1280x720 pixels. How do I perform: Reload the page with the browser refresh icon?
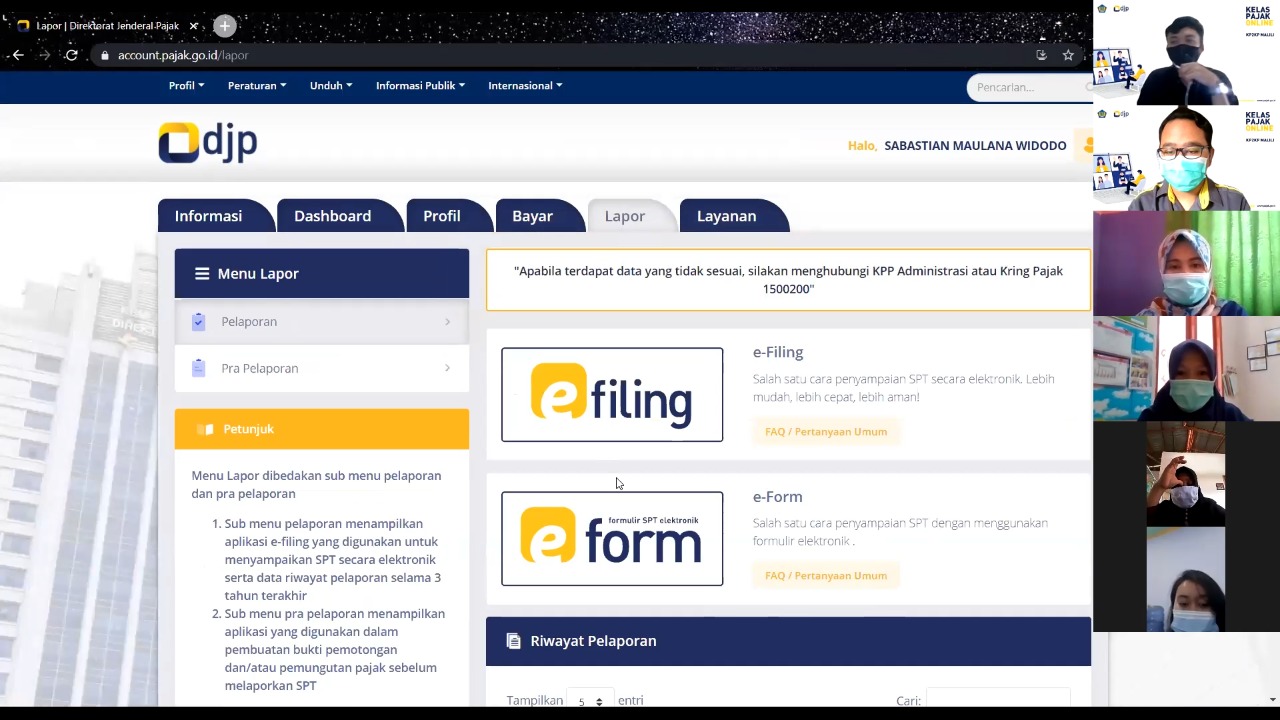71,55
